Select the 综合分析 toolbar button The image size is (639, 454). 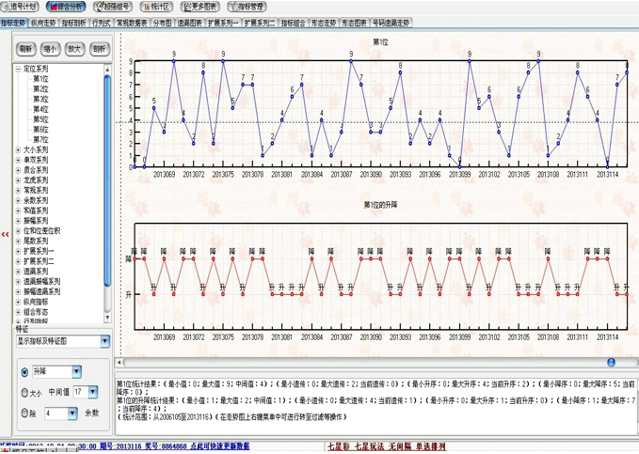66,7
